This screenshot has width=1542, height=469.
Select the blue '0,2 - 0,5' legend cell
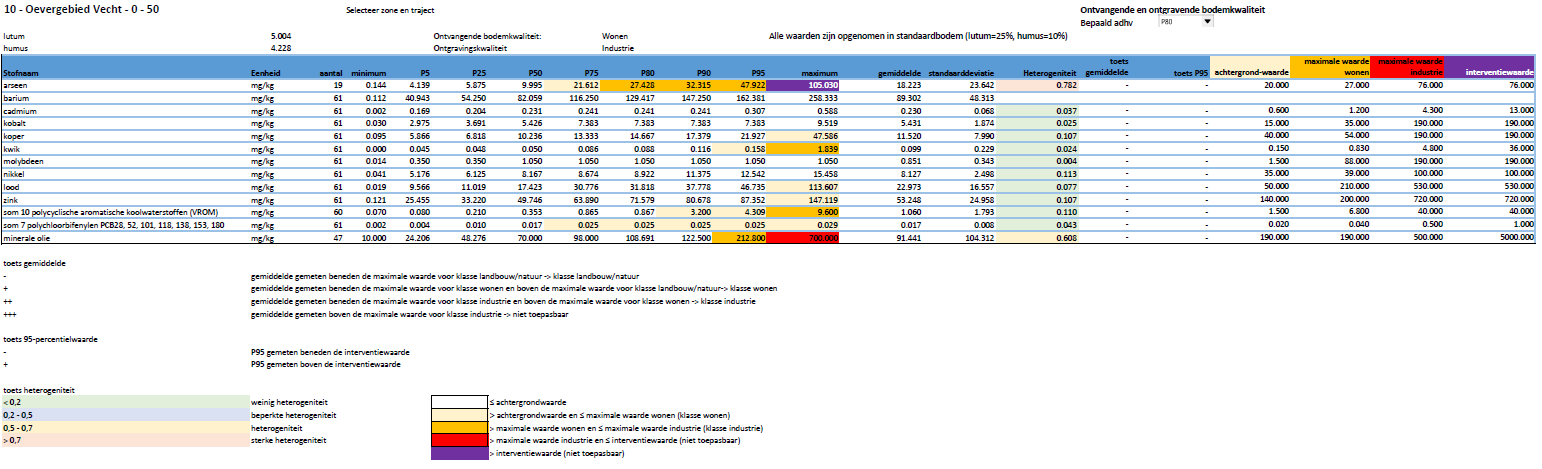[x=124, y=414]
